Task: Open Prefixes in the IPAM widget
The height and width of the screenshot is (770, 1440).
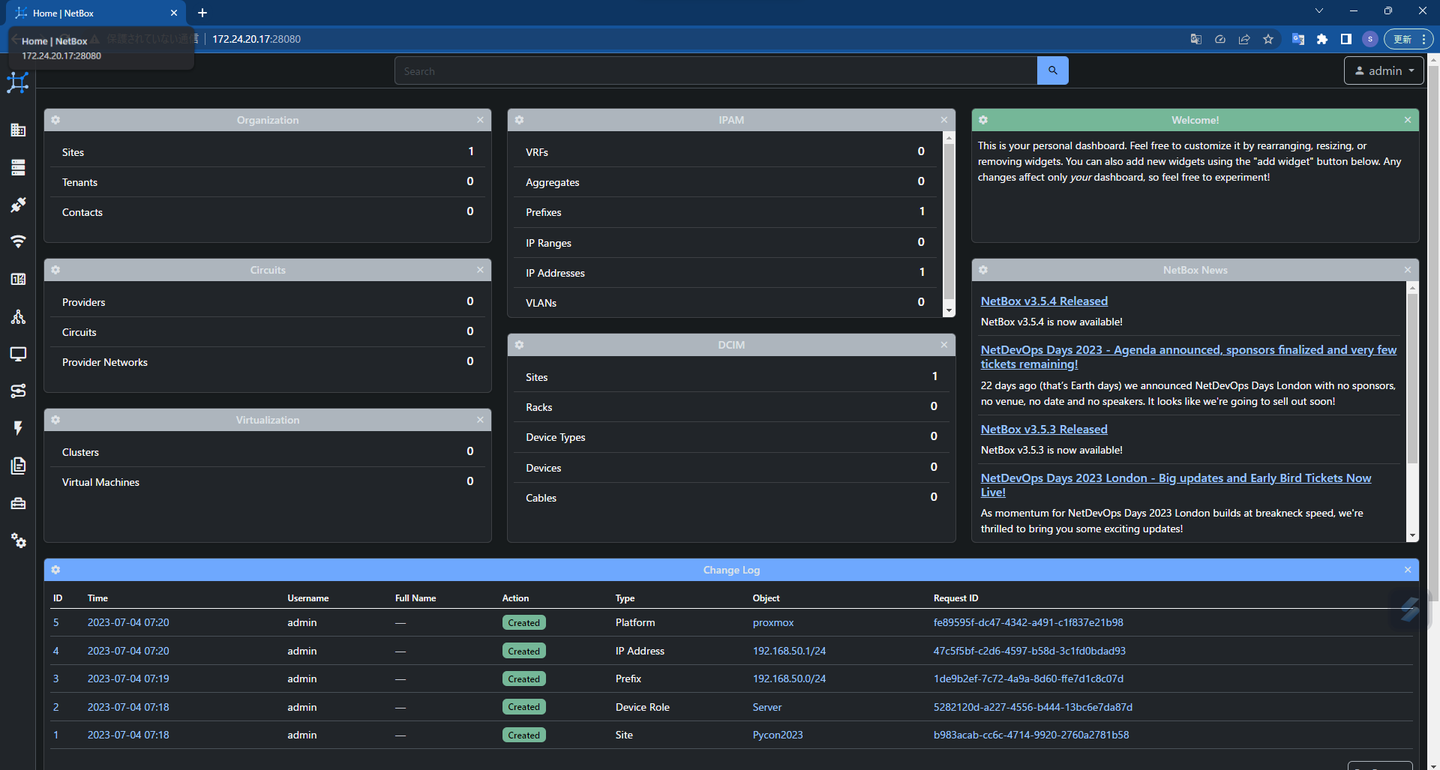Action: [544, 212]
